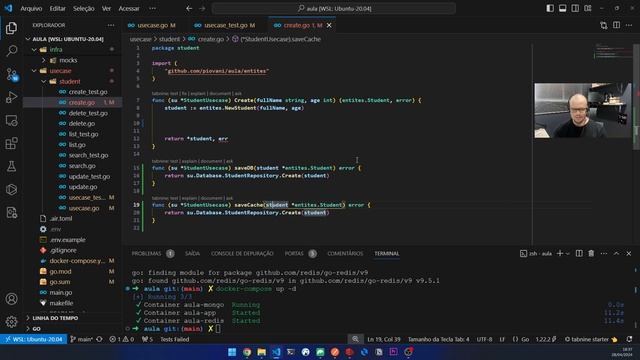Split the terminal

point(579,253)
